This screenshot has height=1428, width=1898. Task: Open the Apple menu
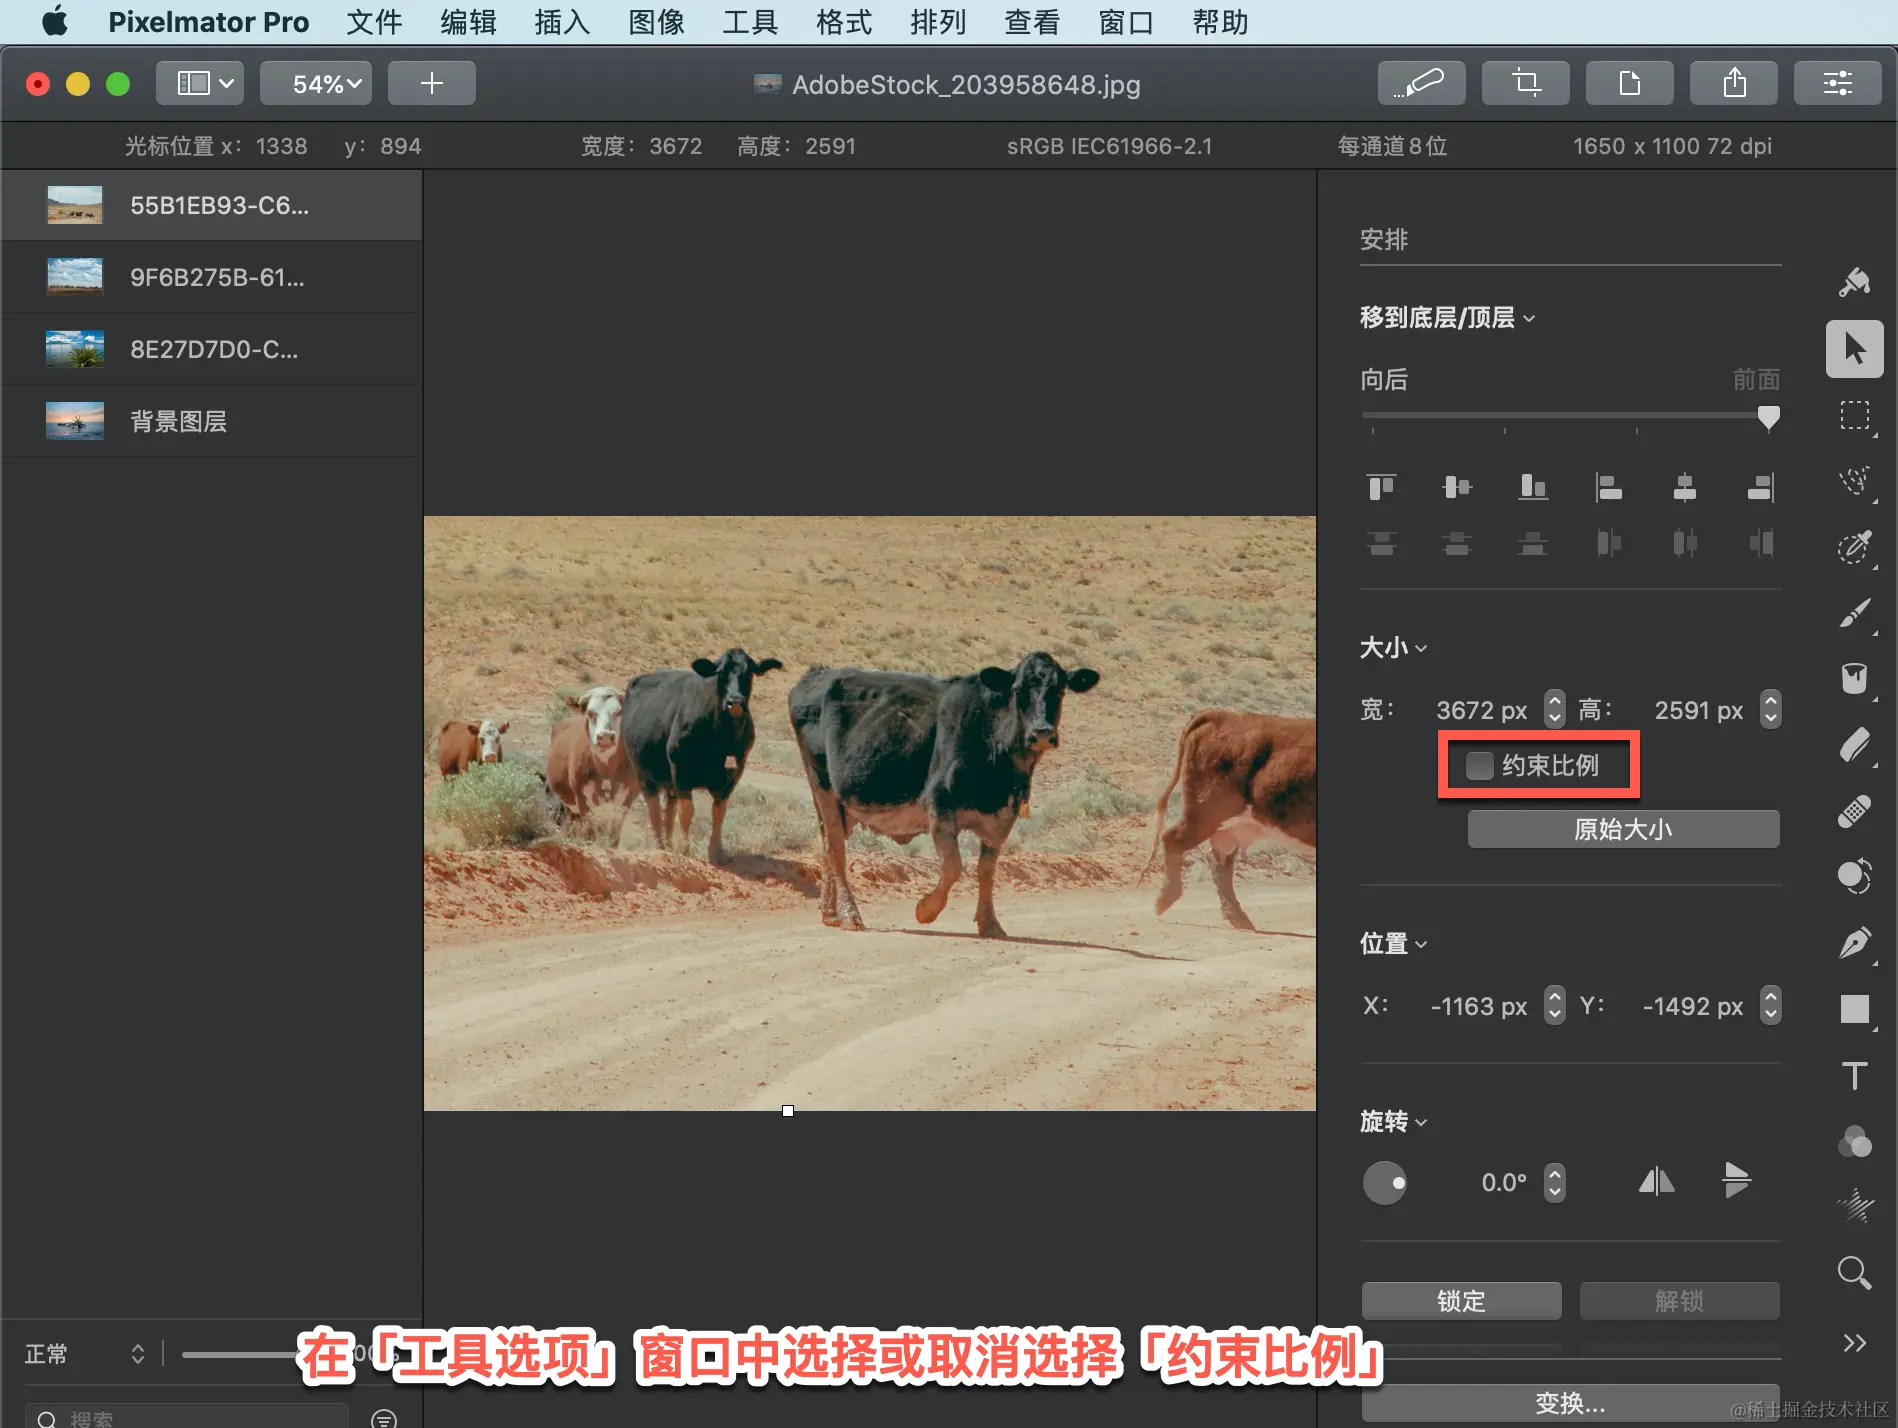click(x=55, y=21)
